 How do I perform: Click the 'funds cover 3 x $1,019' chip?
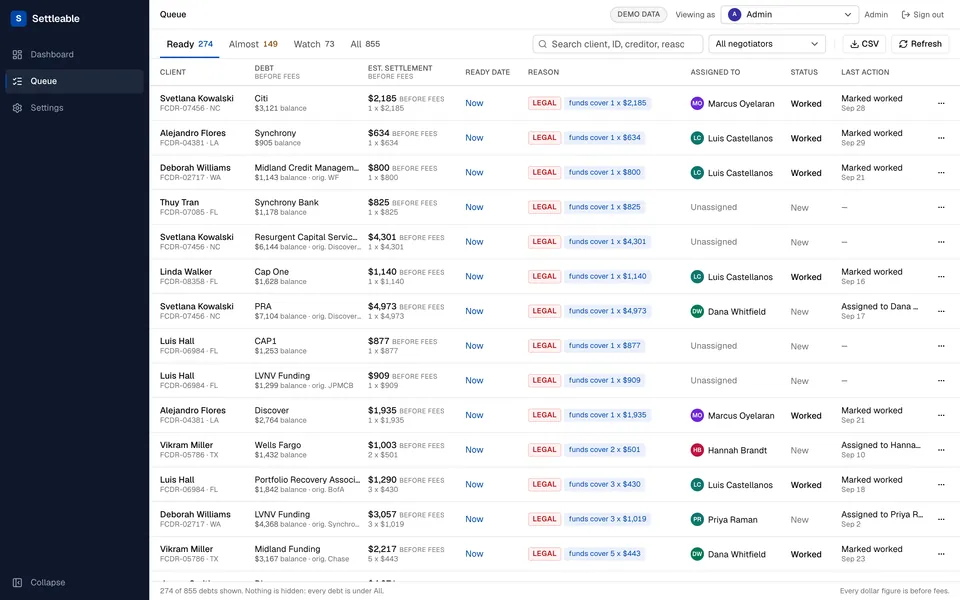(x=607, y=519)
